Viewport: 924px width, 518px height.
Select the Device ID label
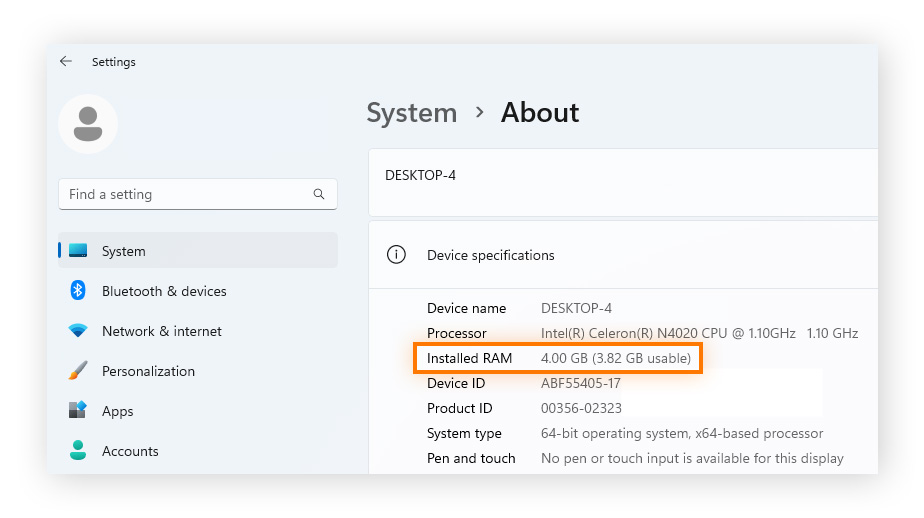(x=456, y=383)
